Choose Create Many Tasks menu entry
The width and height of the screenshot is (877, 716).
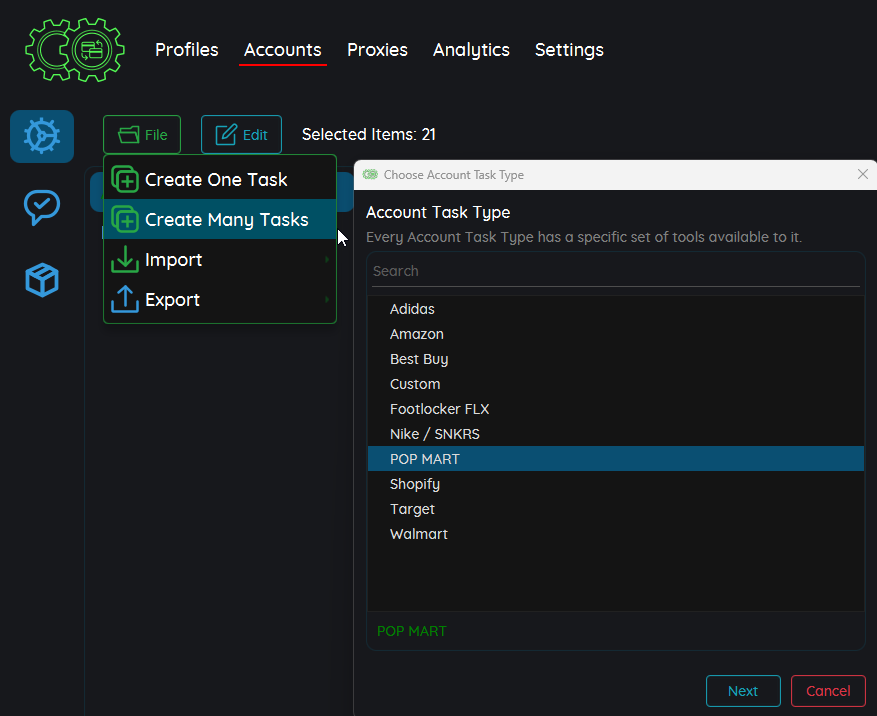(220, 219)
